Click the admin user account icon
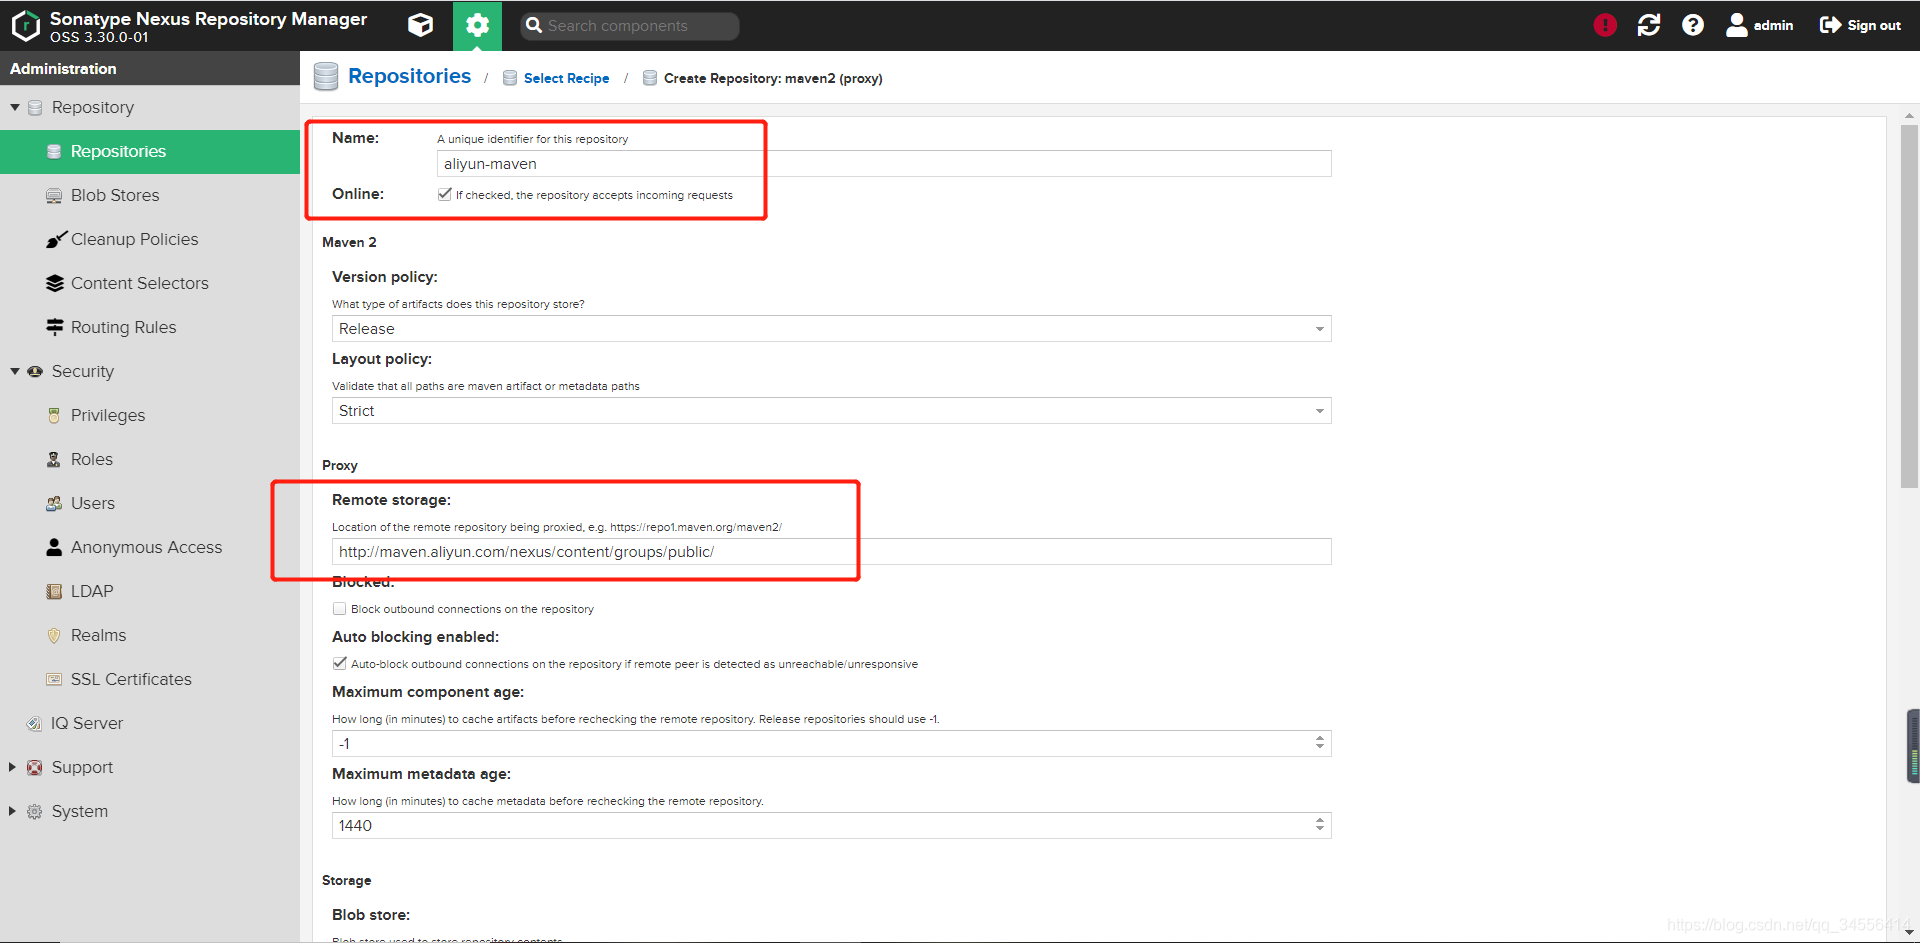1920x943 pixels. [1737, 25]
